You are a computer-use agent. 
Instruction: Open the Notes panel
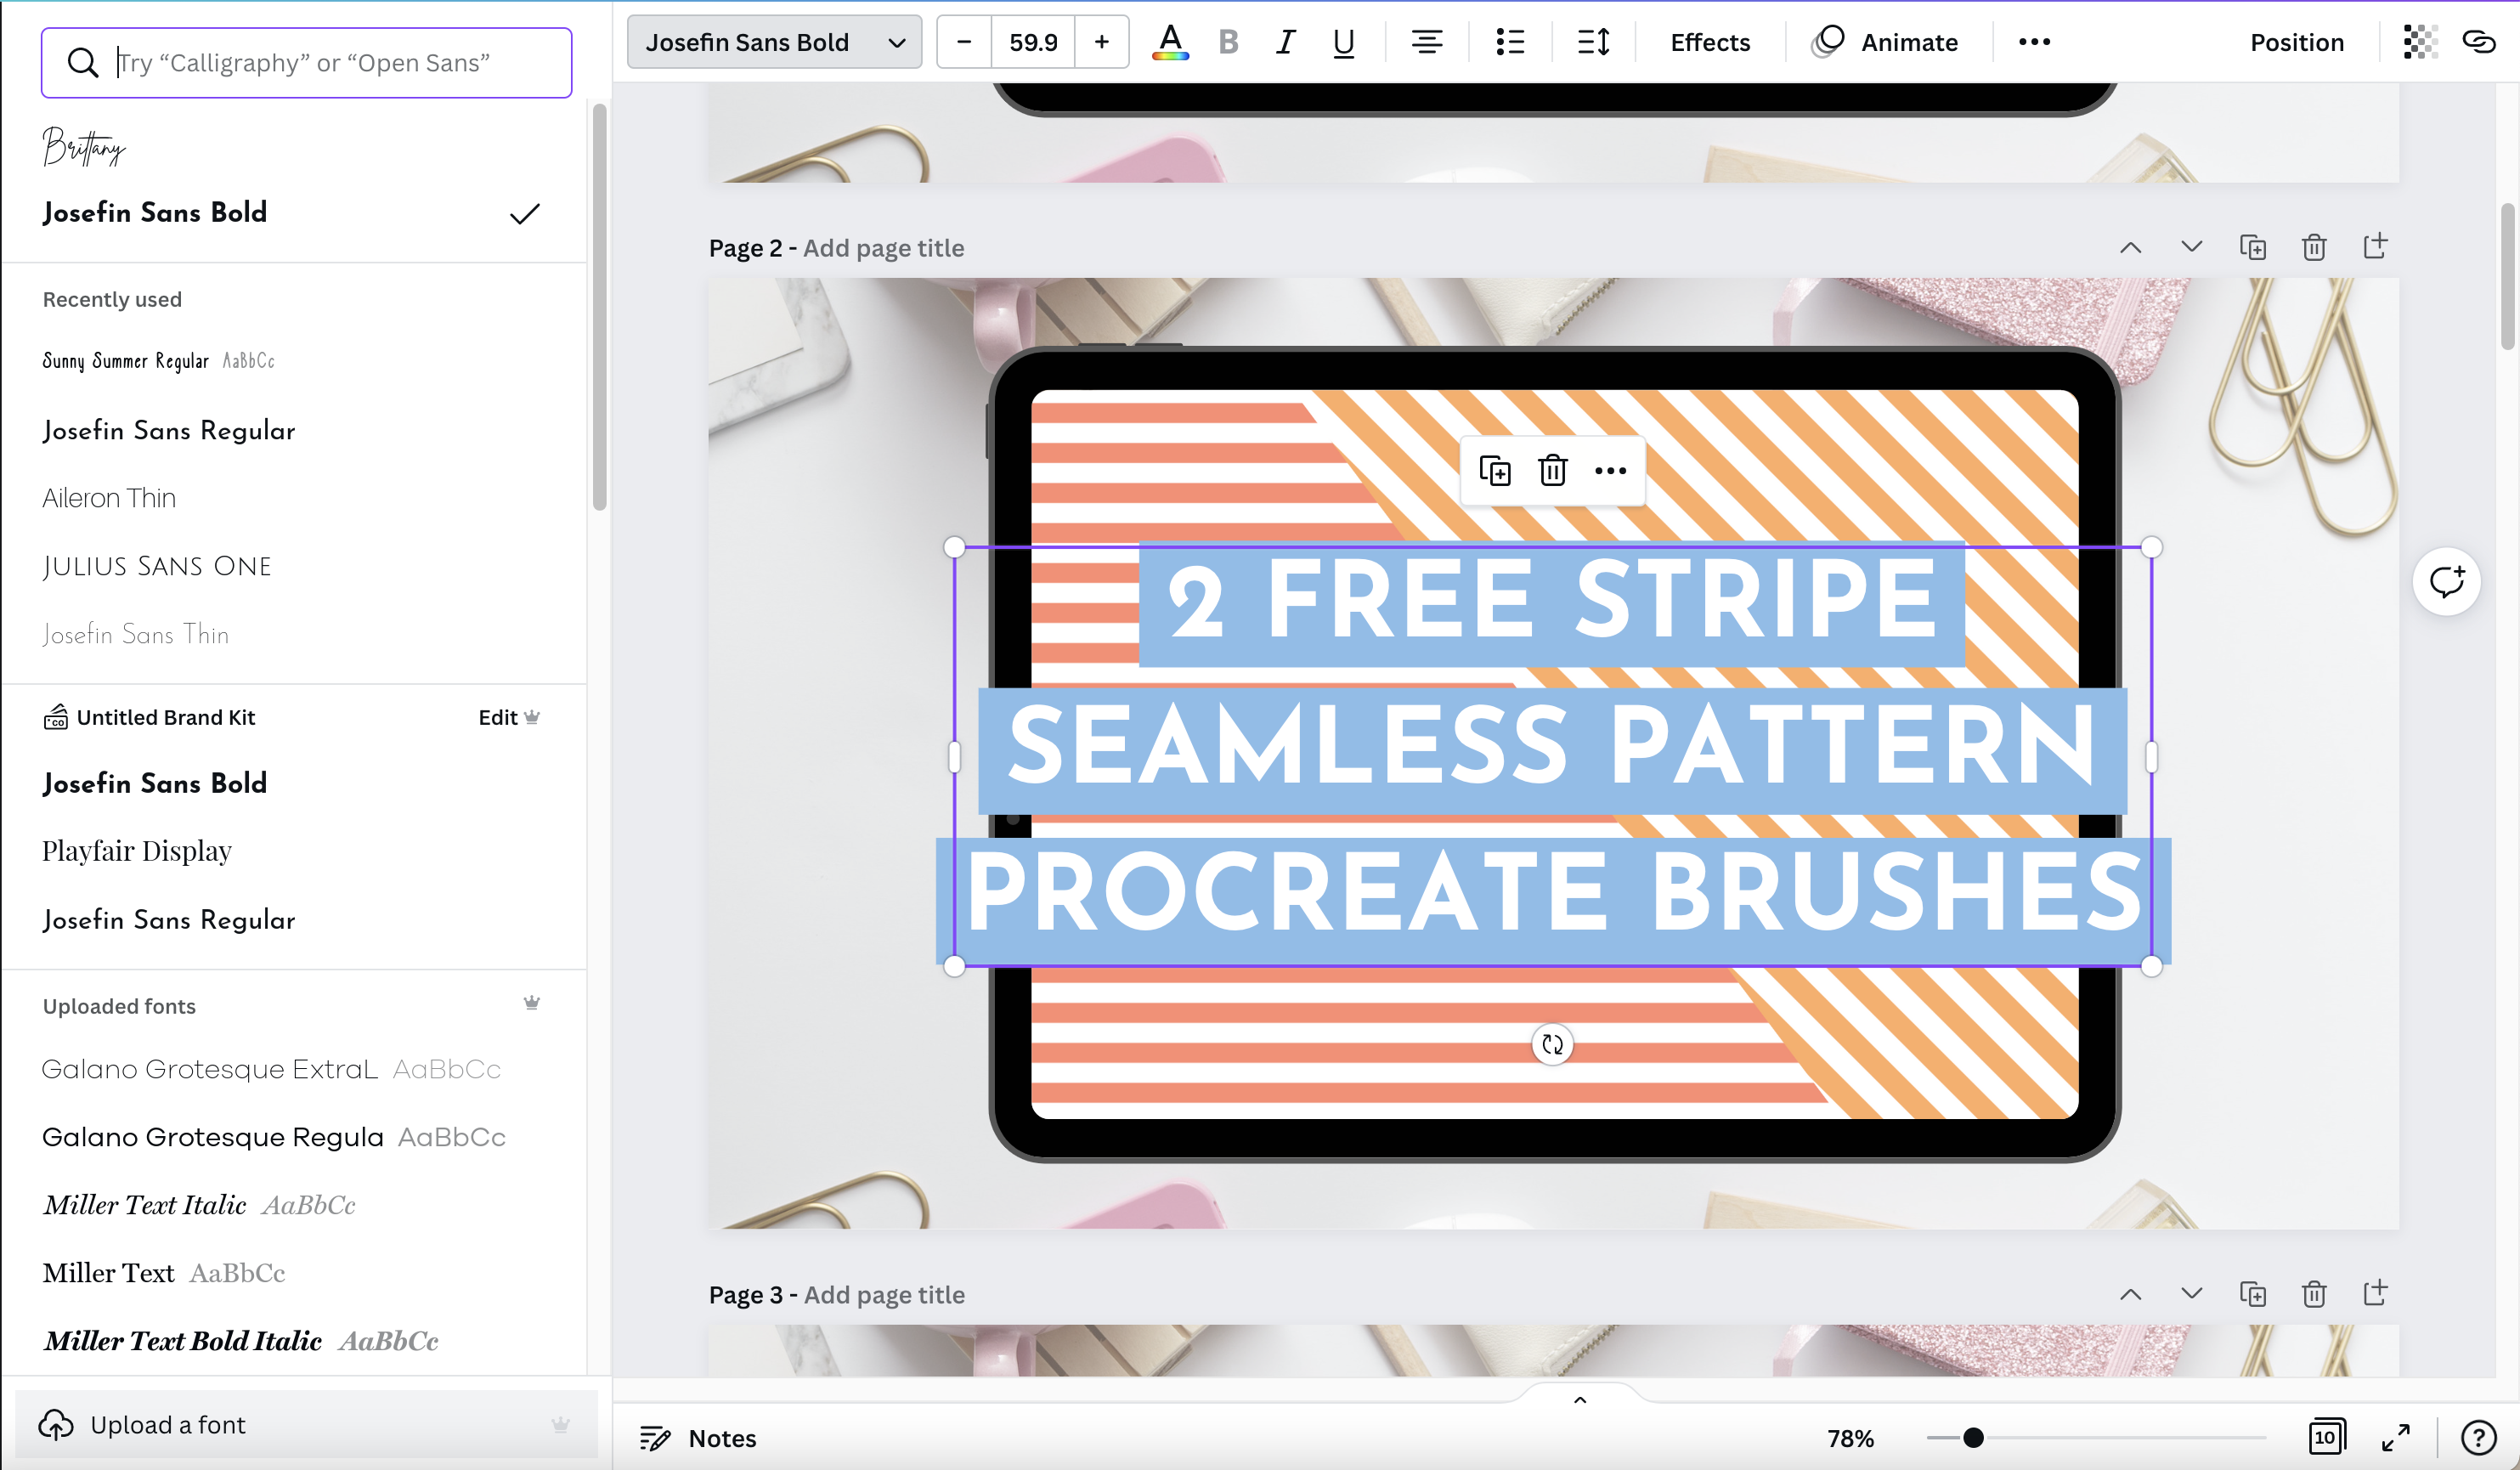click(698, 1438)
